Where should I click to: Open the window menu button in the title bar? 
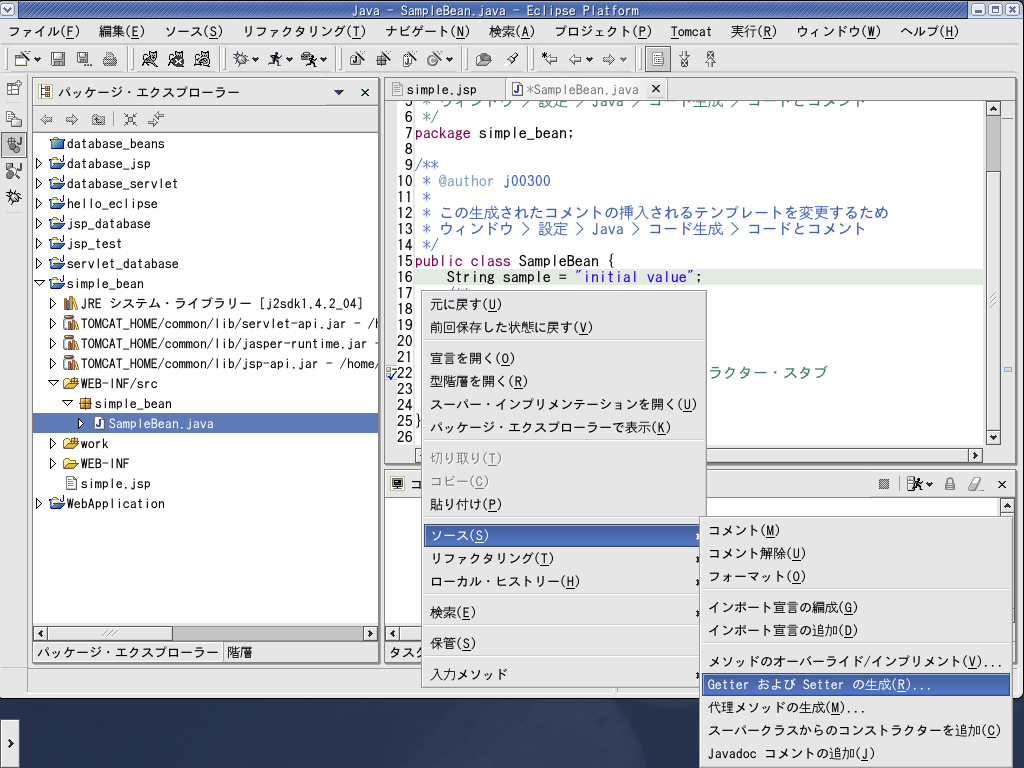[x=7, y=9]
